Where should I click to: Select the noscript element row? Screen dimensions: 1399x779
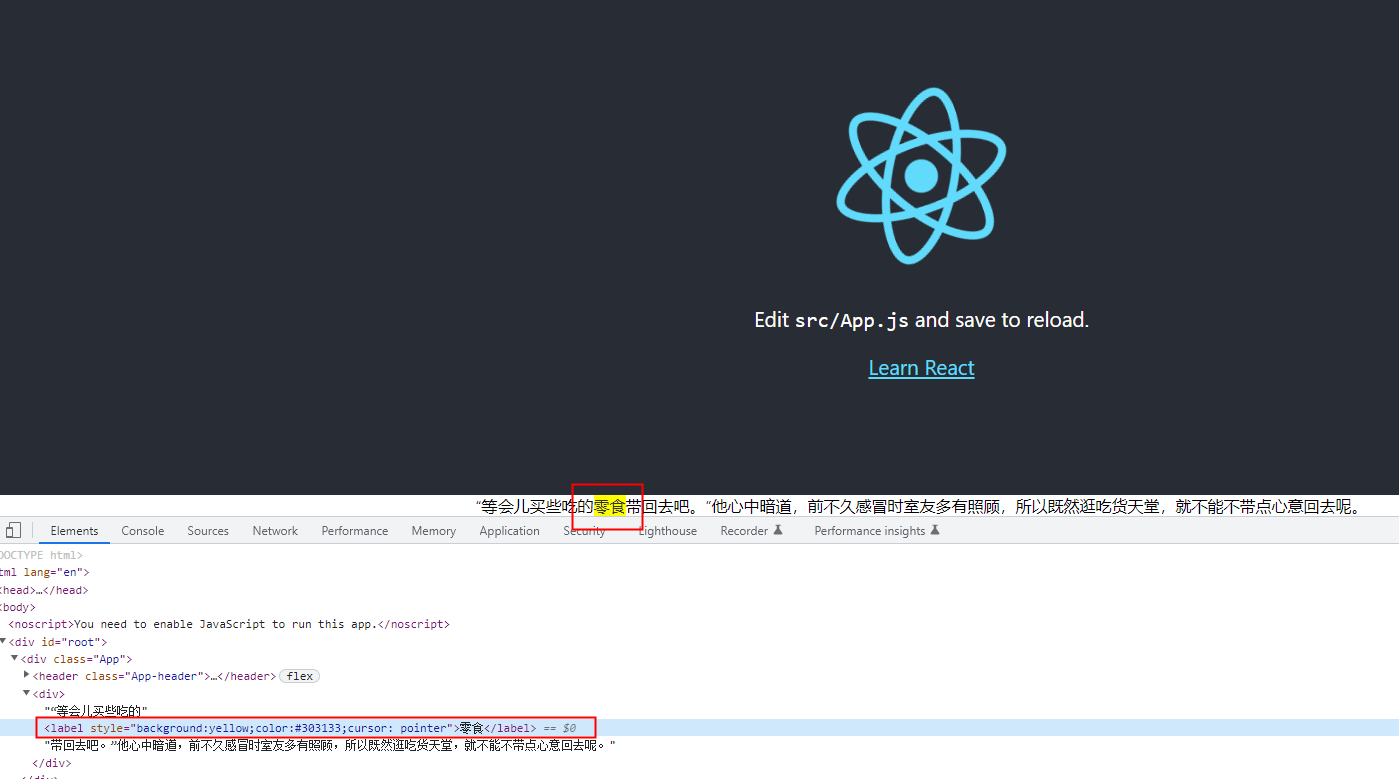699,624
